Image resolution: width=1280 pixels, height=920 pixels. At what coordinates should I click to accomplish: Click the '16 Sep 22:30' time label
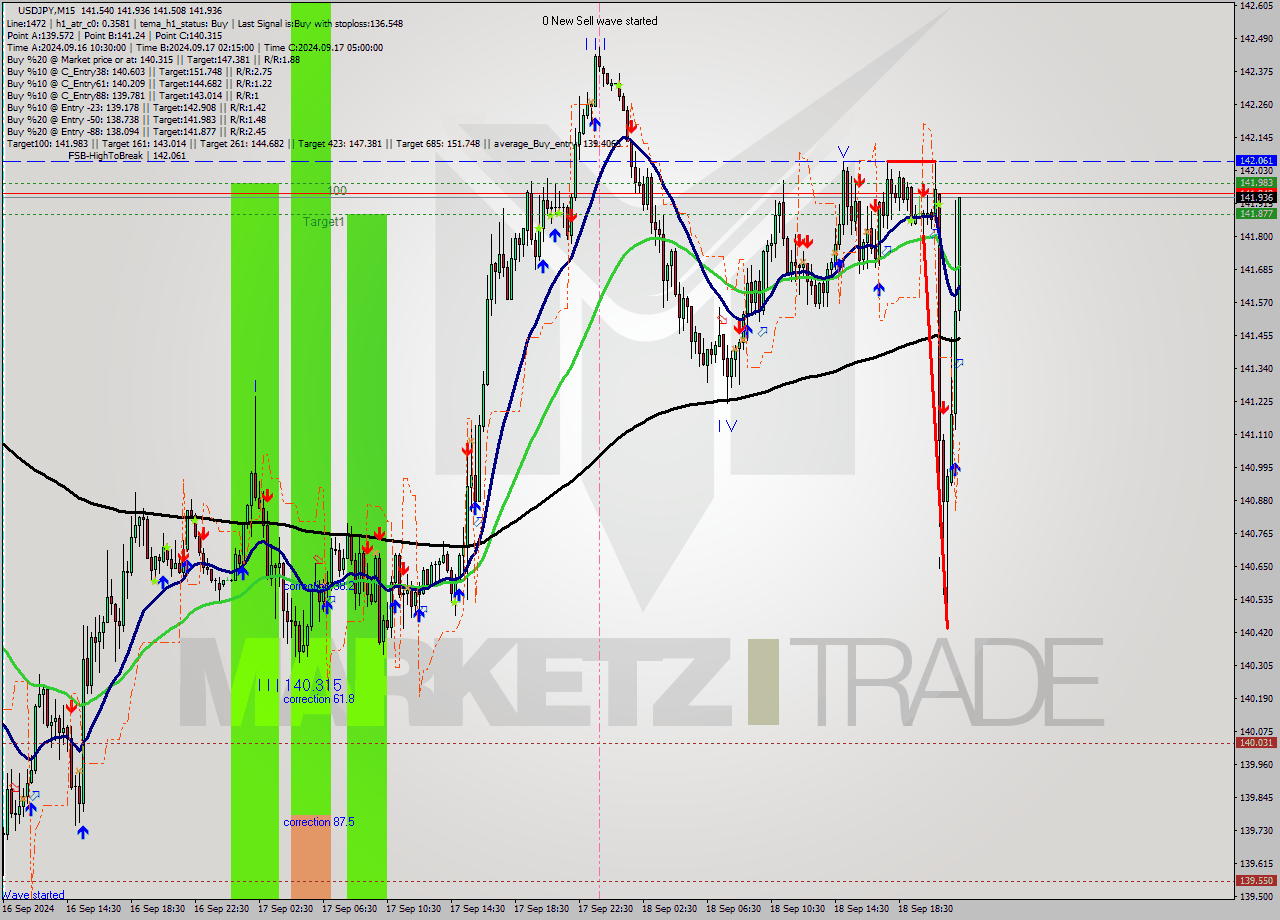click(222, 909)
